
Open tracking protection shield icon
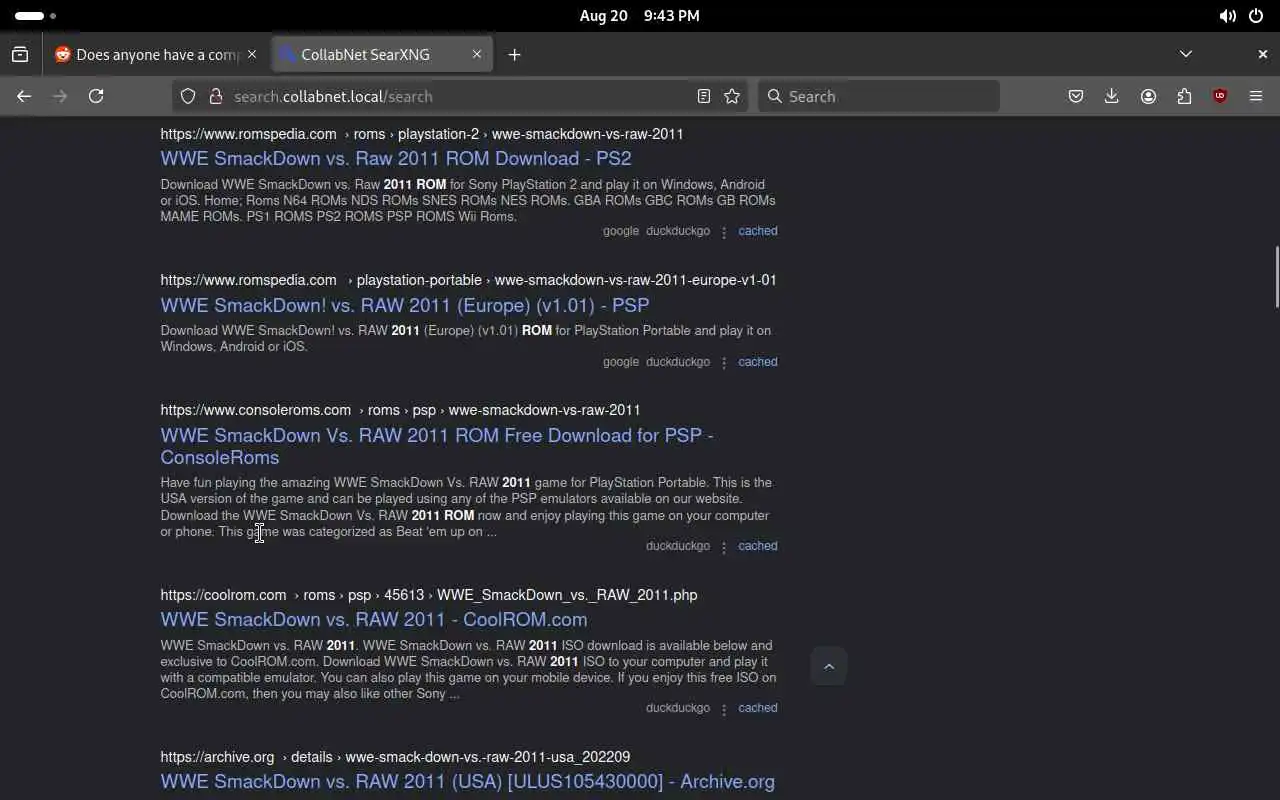(x=188, y=96)
